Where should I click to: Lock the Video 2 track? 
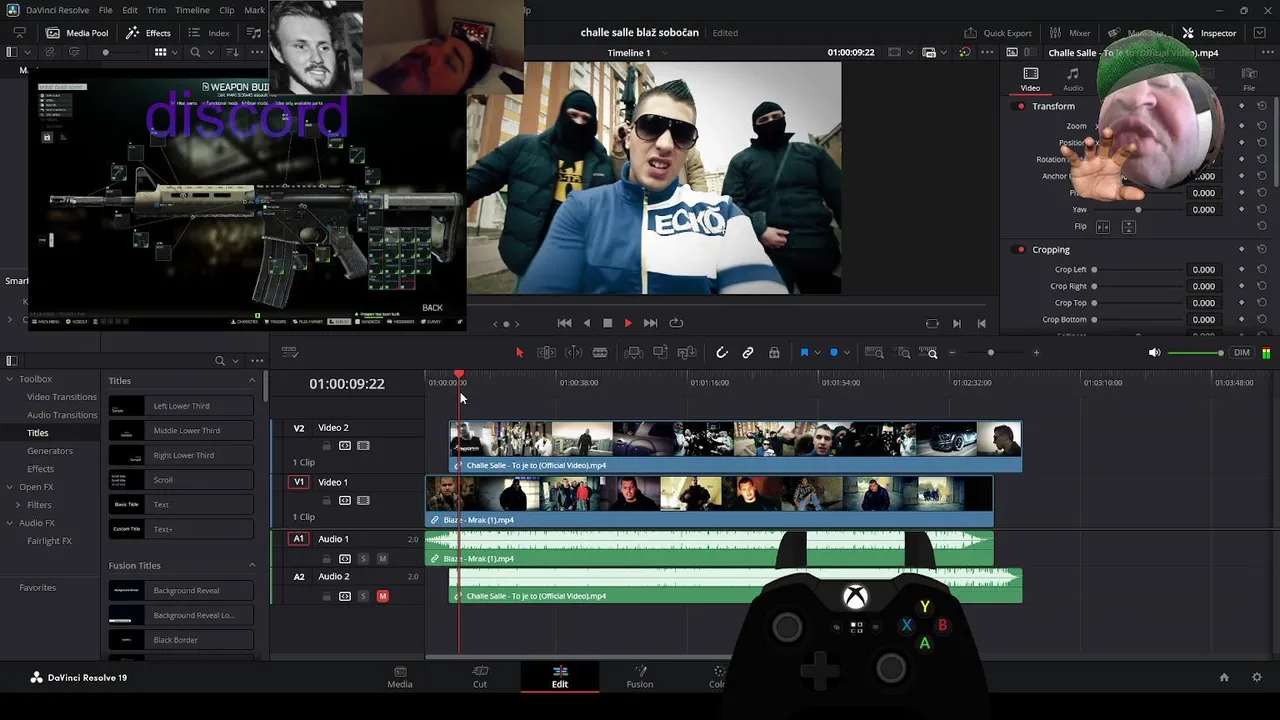pos(326,446)
